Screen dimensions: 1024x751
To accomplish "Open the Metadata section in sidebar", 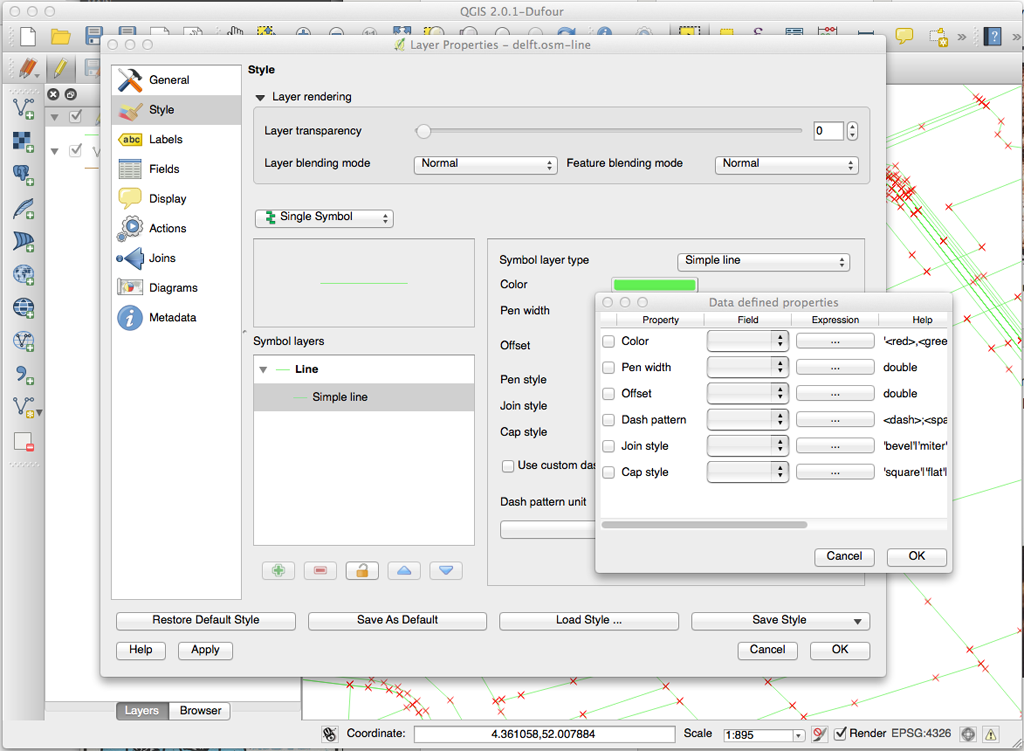I will [172, 318].
